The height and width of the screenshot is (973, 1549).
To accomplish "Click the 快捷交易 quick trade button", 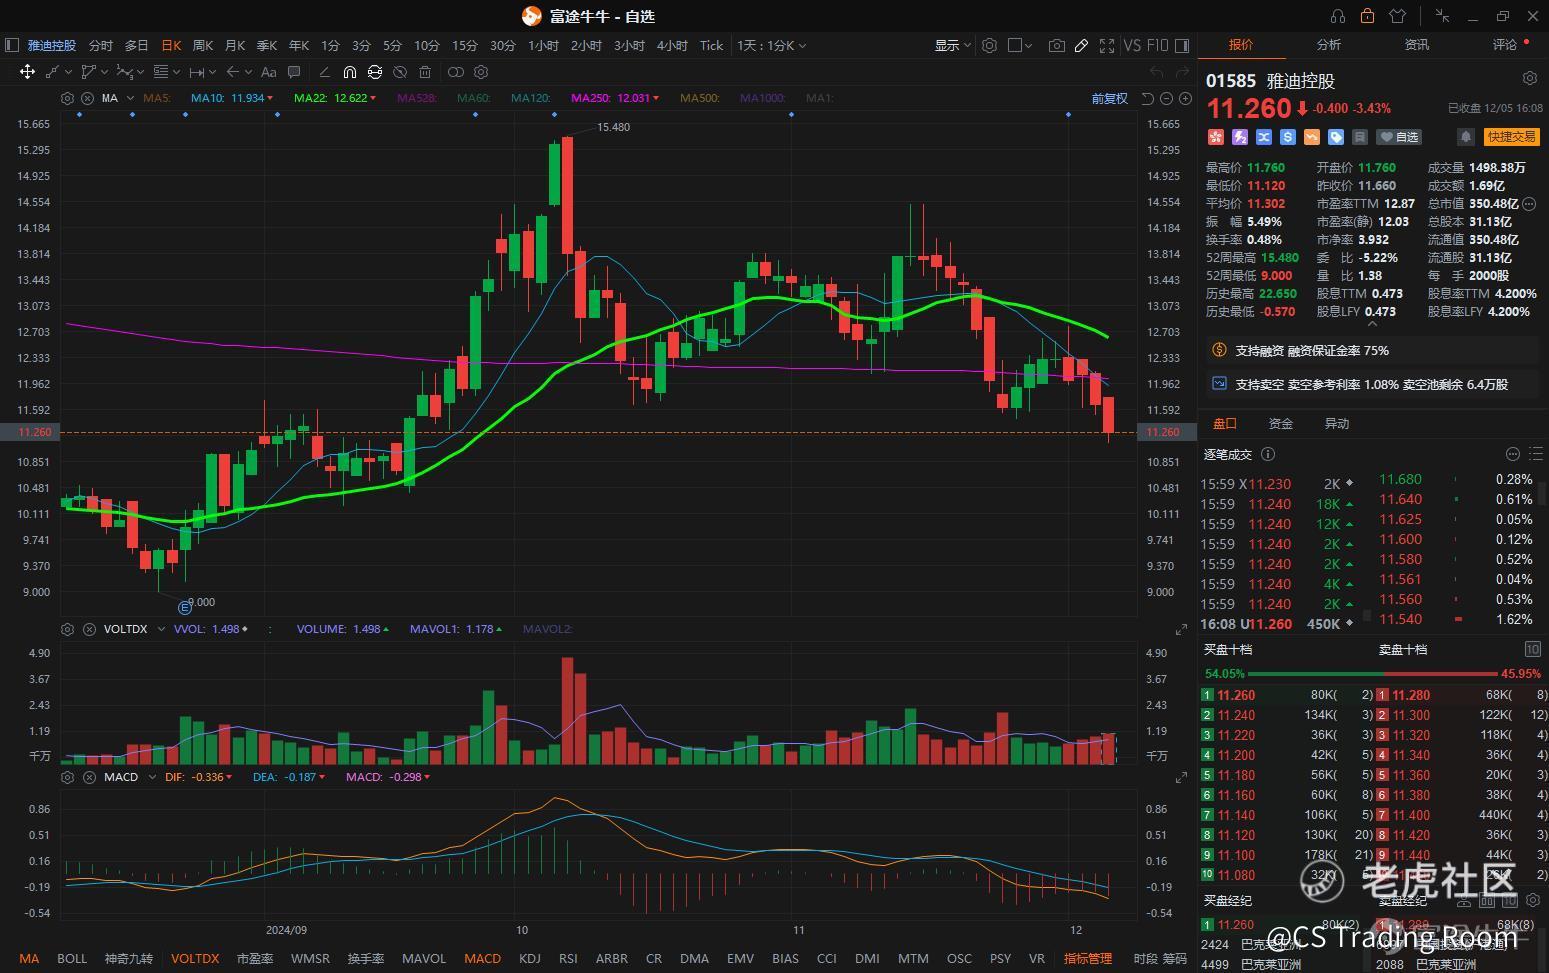I will (x=1511, y=137).
